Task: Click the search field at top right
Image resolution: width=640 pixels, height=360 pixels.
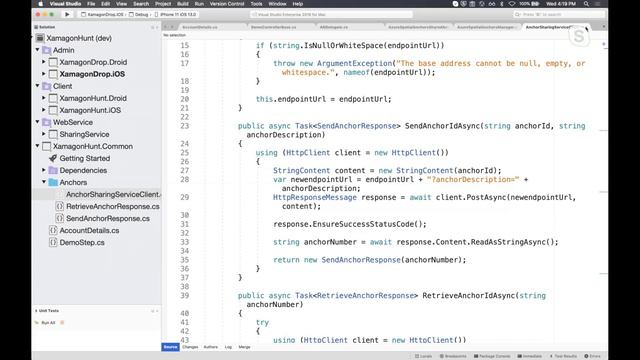Action: tap(559, 14)
